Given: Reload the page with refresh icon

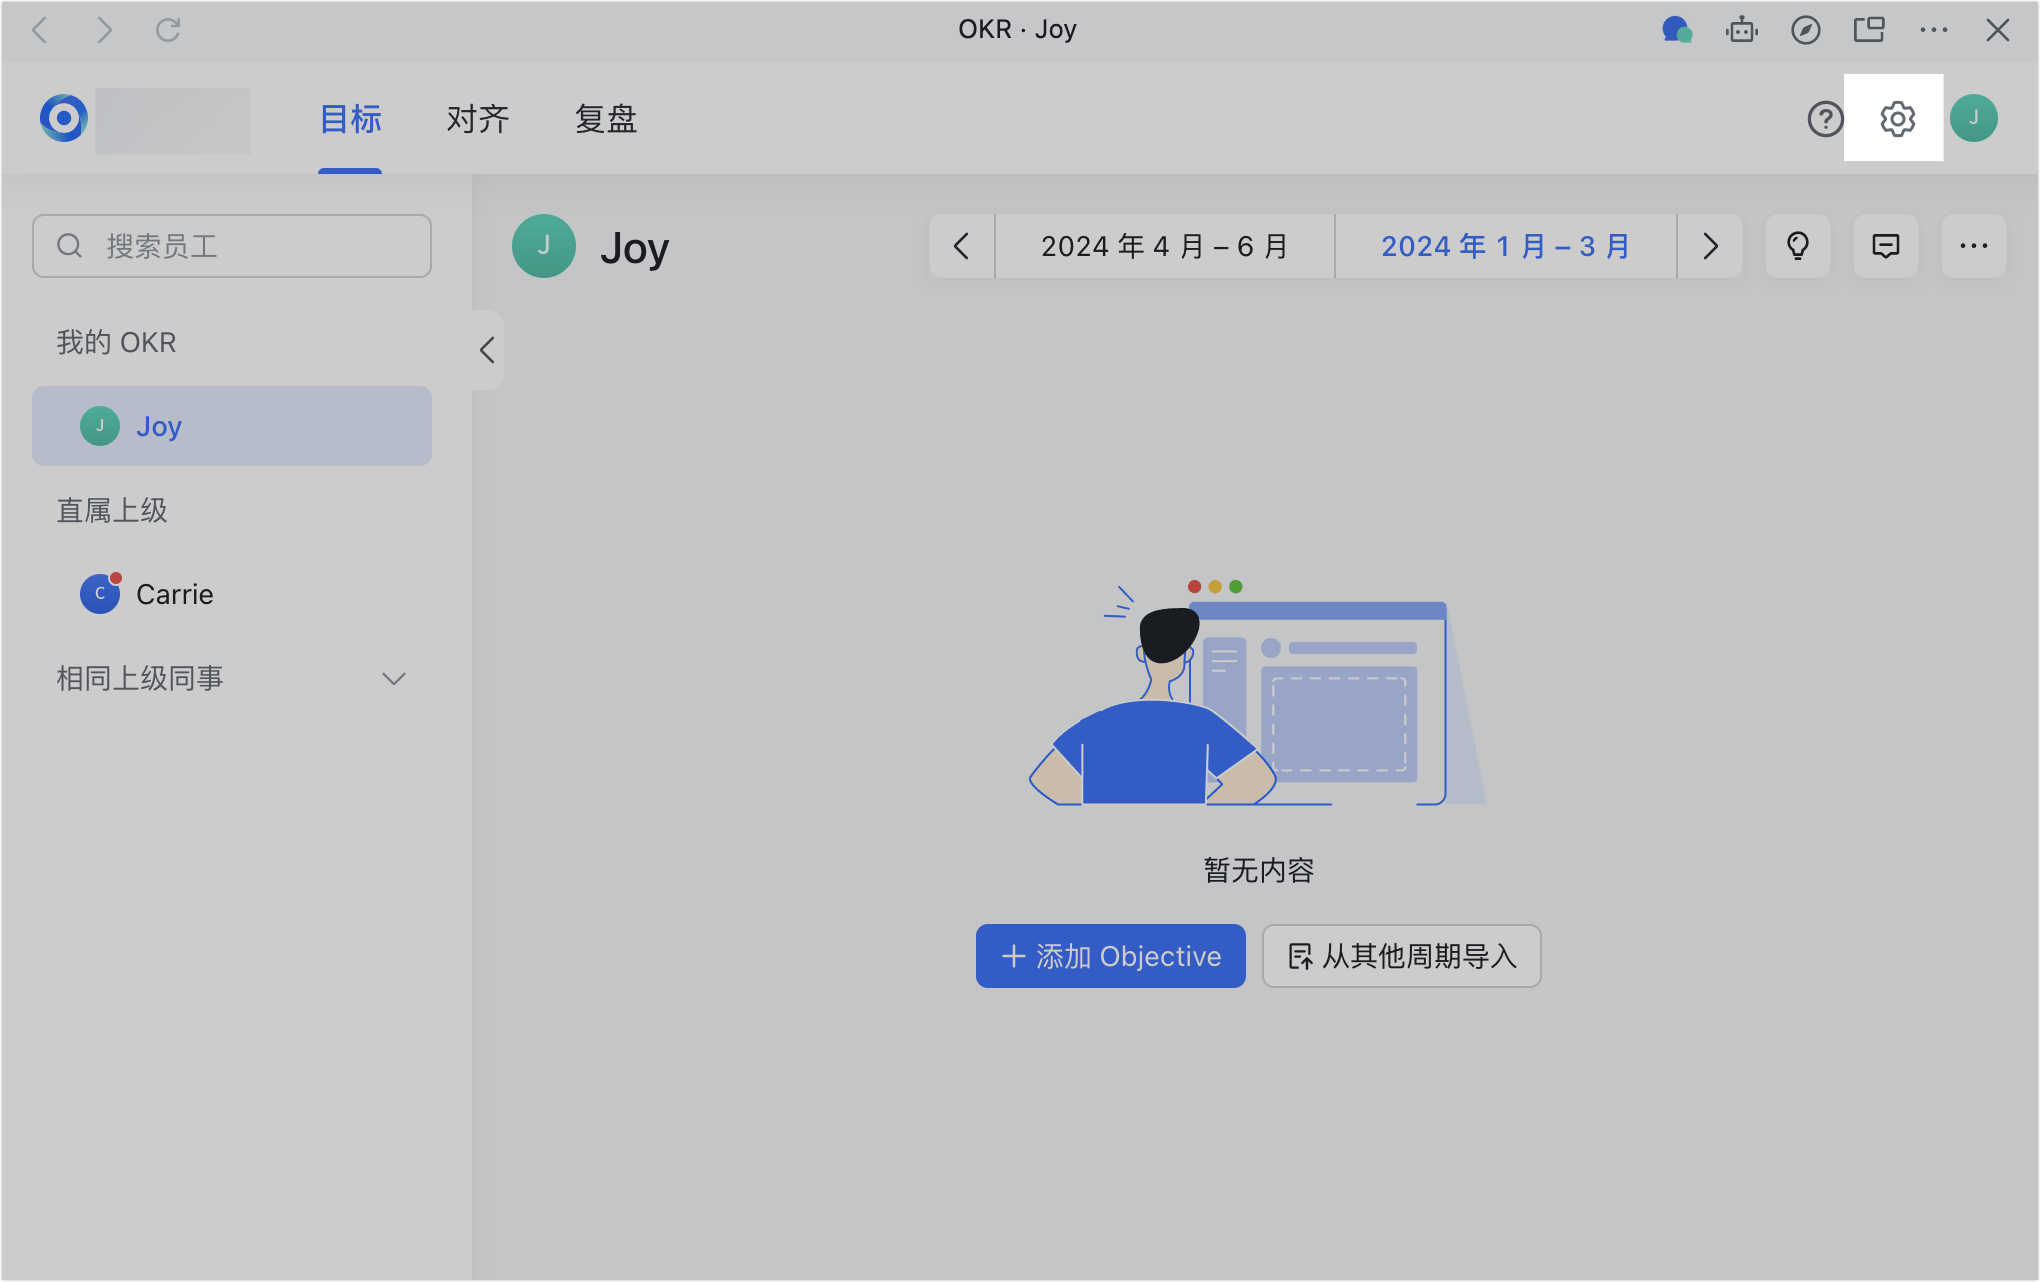Looking at the screenshot, I should [168, 30].
